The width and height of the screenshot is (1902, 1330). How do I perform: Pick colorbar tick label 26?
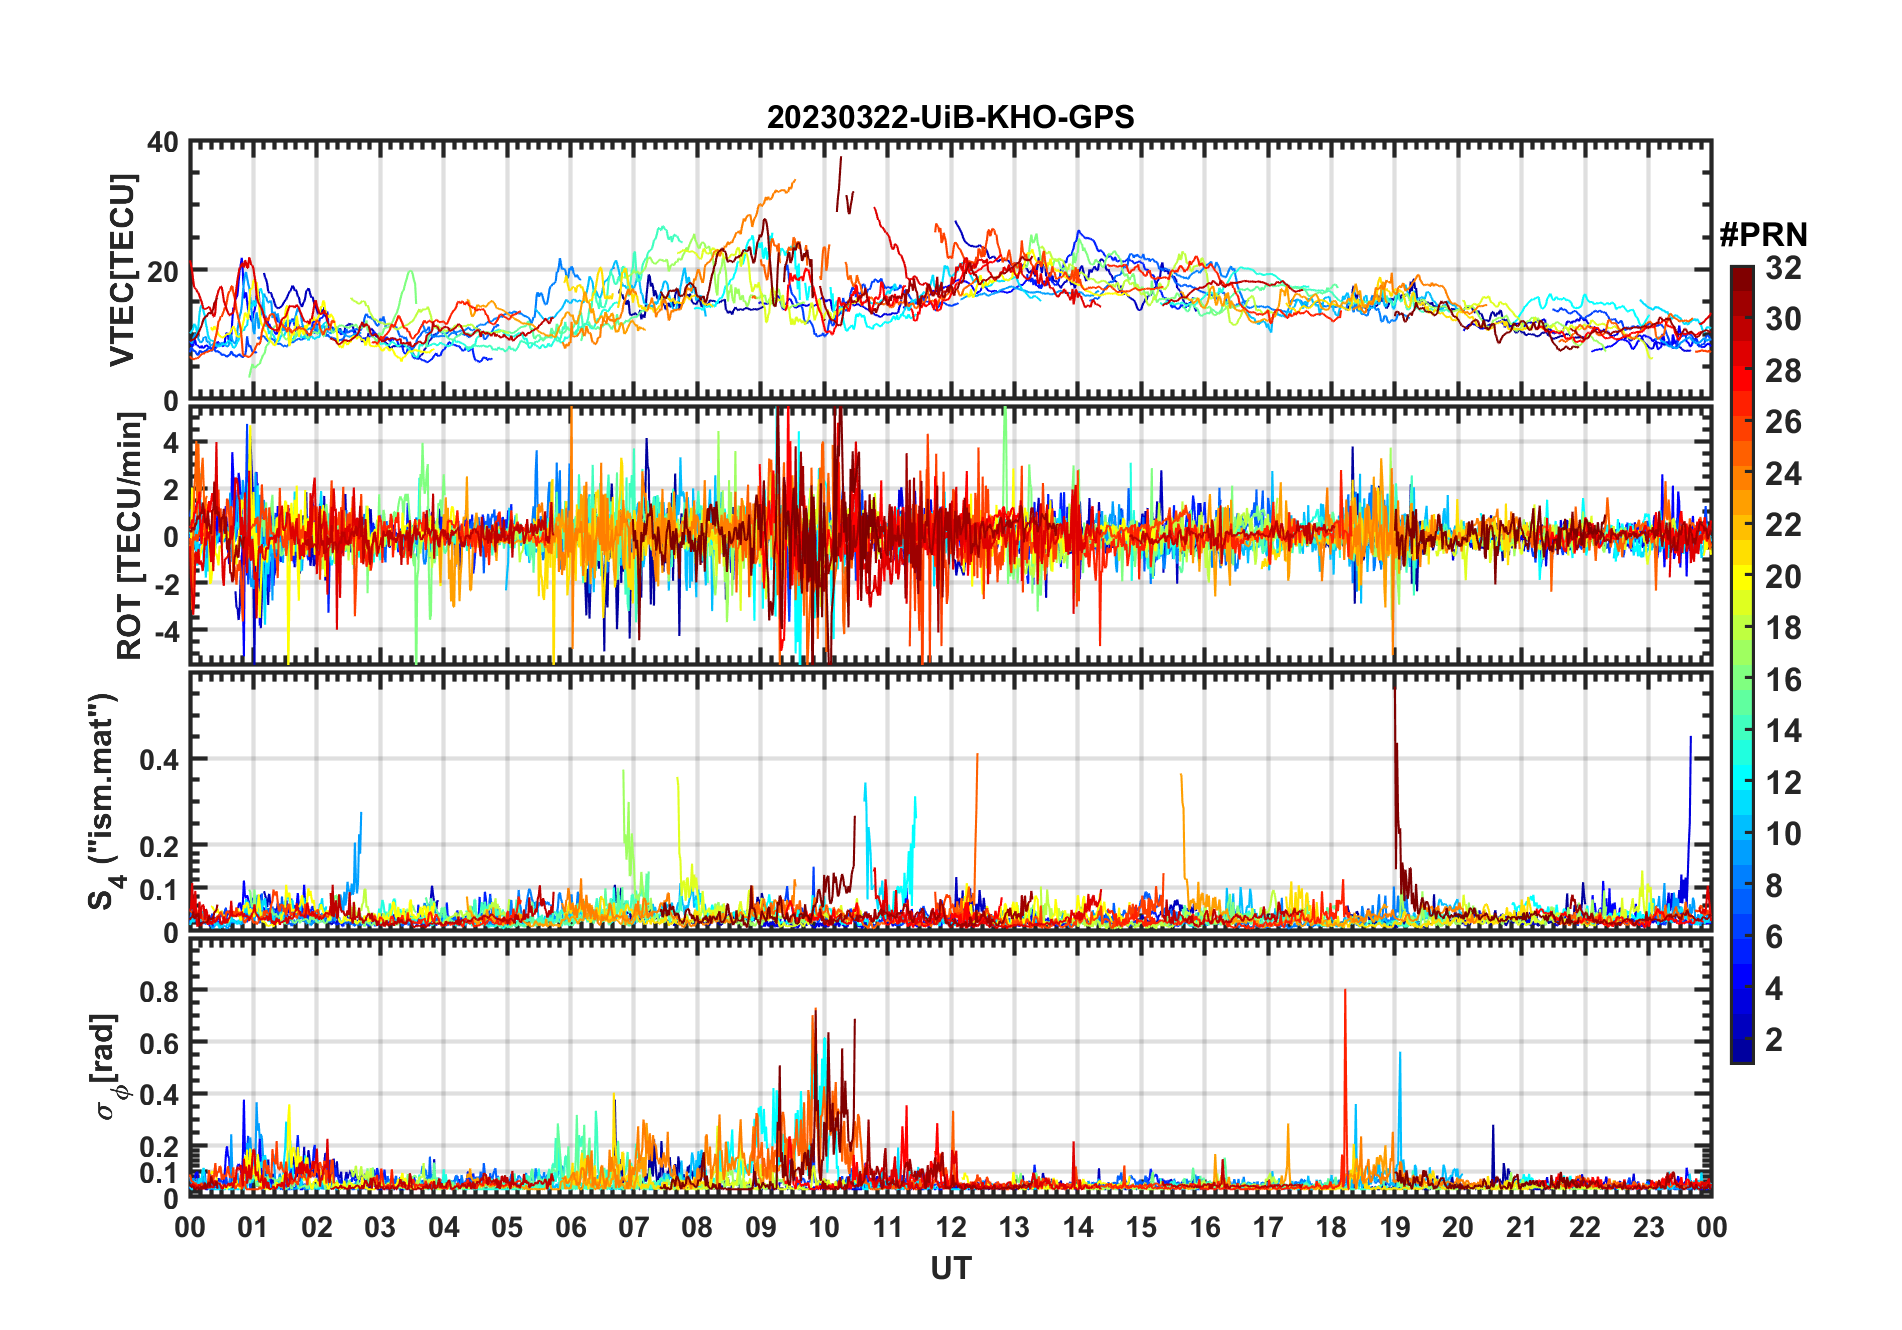point(1783,422)
